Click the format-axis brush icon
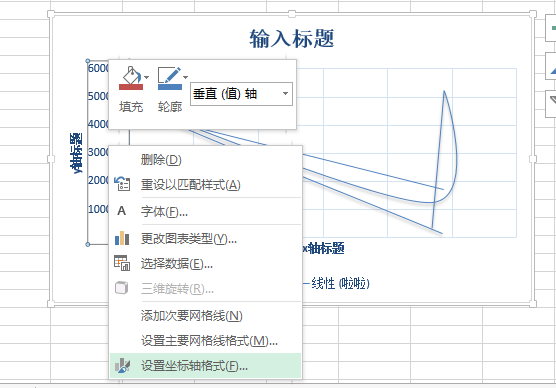Image resolution: width=556 pixels, height=388 pixels. 122,365
